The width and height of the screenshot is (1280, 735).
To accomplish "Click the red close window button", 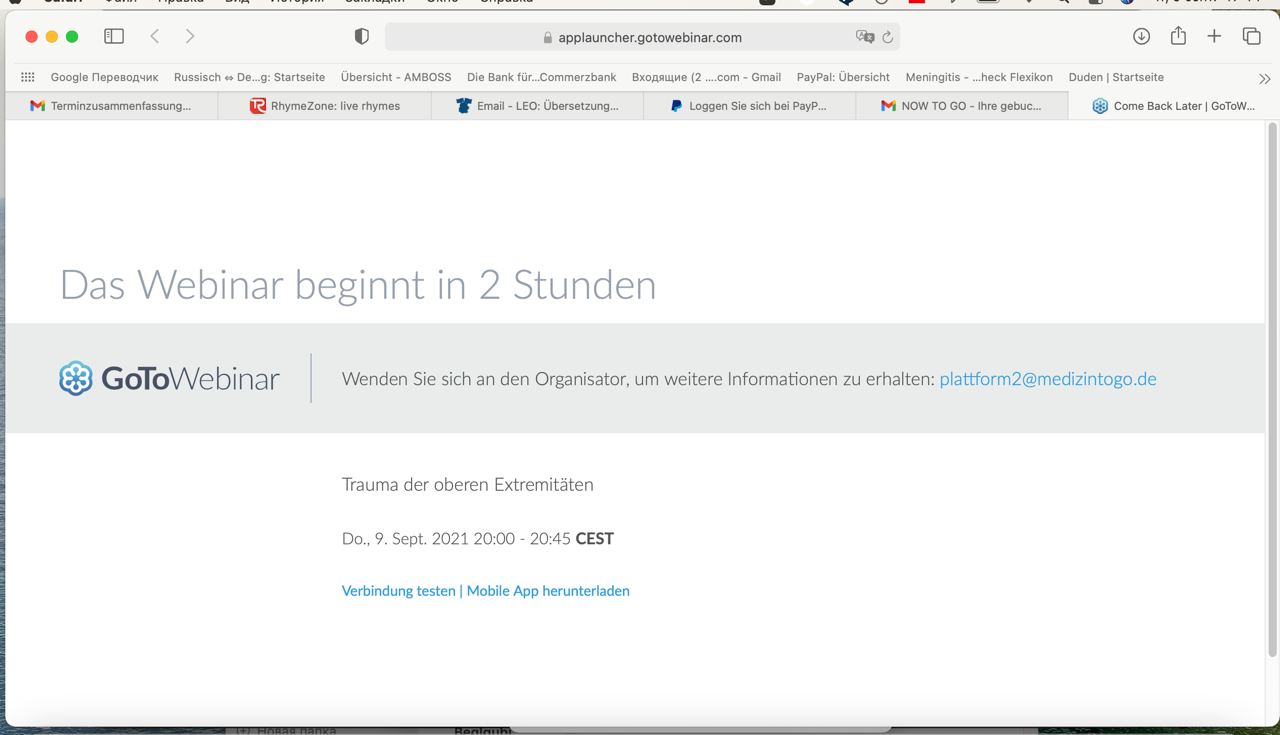I will [31, 36].
